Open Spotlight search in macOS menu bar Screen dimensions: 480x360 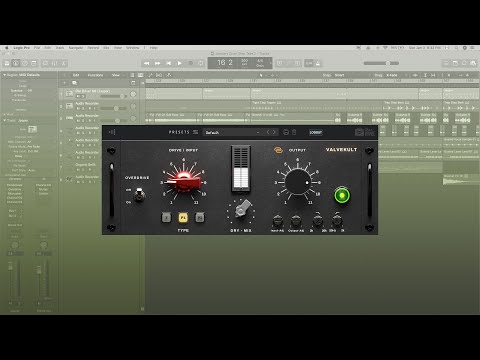tap(456, 48)
